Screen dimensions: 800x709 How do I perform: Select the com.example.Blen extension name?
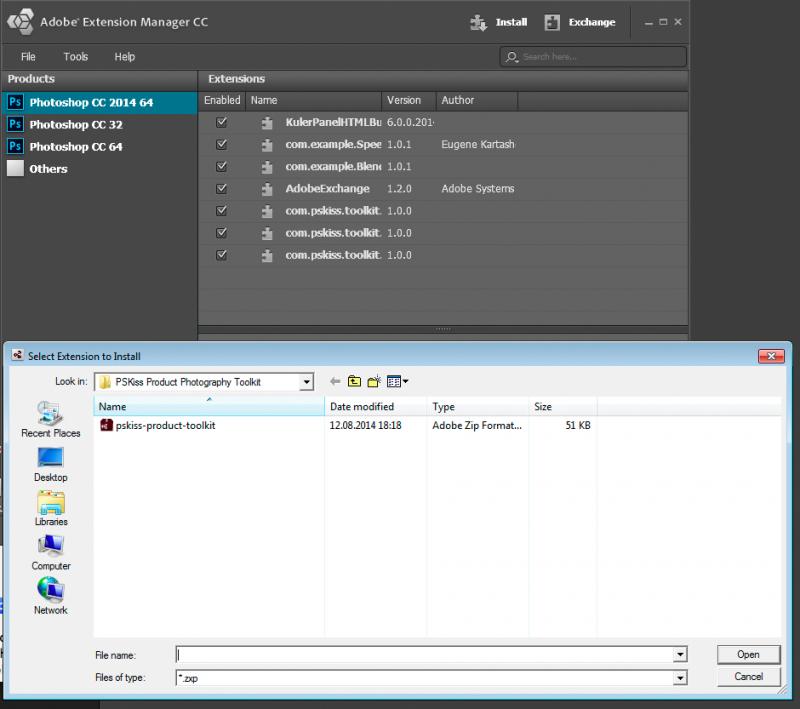pyautogui.click(x=333, y=166)
